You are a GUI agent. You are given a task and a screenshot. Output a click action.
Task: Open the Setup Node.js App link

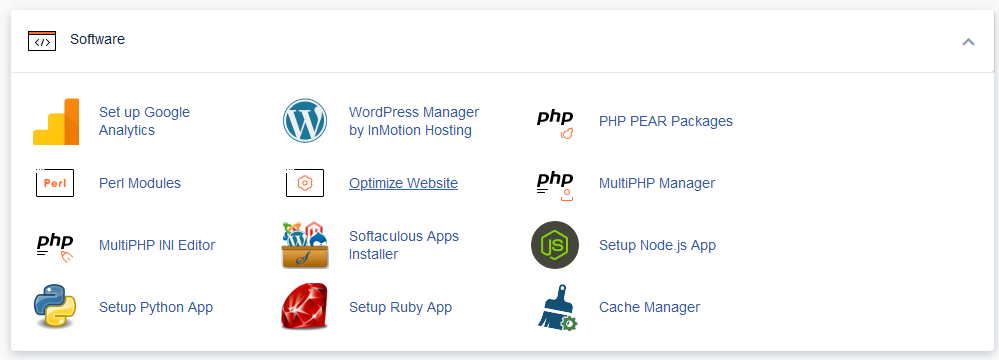click(x=658, y=245)
